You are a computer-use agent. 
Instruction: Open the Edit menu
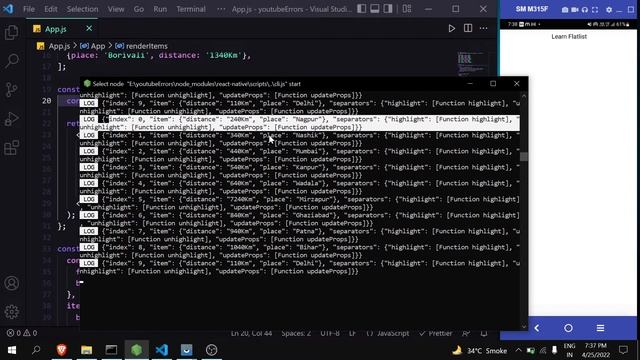point(51,9)
